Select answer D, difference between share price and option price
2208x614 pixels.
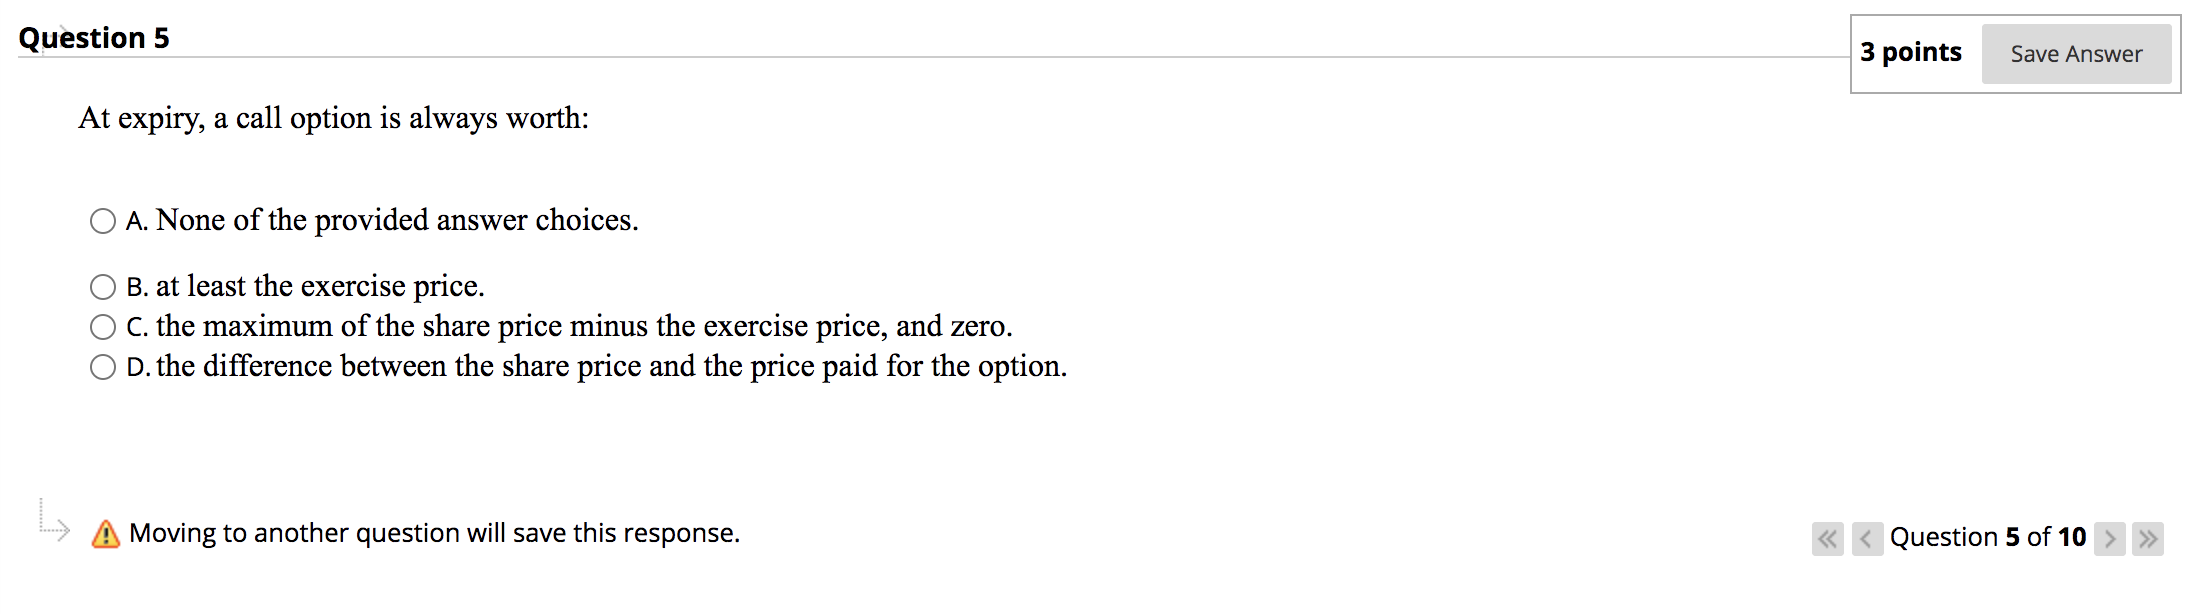(103, 367)
